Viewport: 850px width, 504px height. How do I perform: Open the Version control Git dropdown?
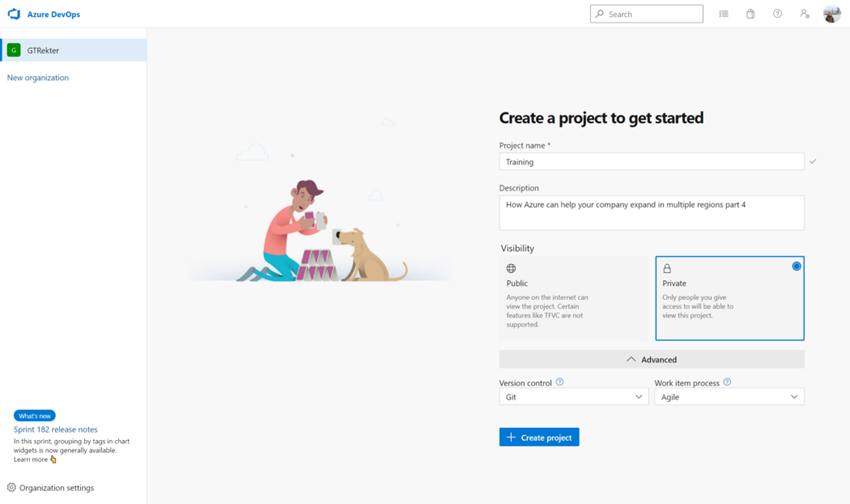[x=574, y=397]
